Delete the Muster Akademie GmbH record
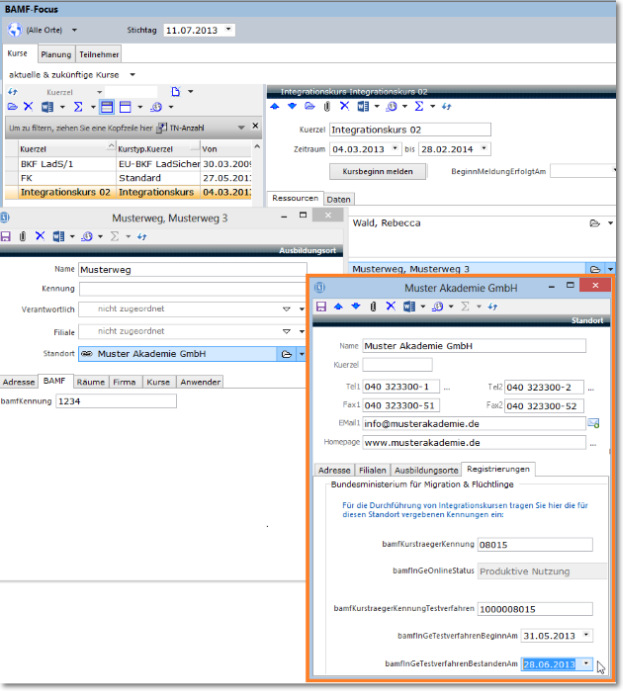 [x=390, y=306]
